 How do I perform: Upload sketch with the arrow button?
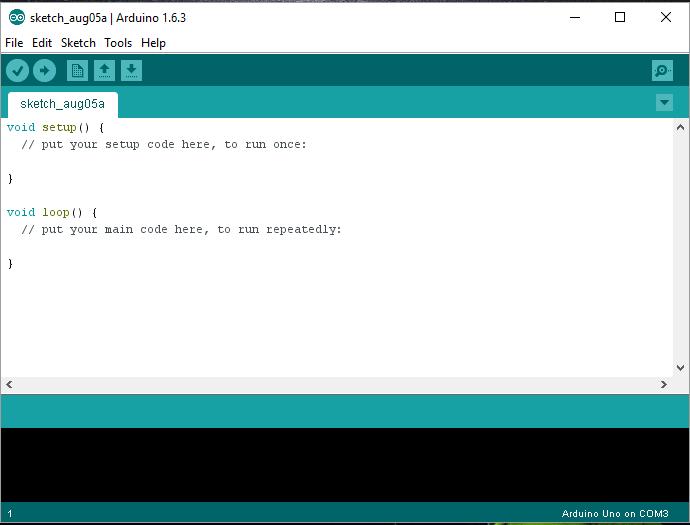[44, 70]
